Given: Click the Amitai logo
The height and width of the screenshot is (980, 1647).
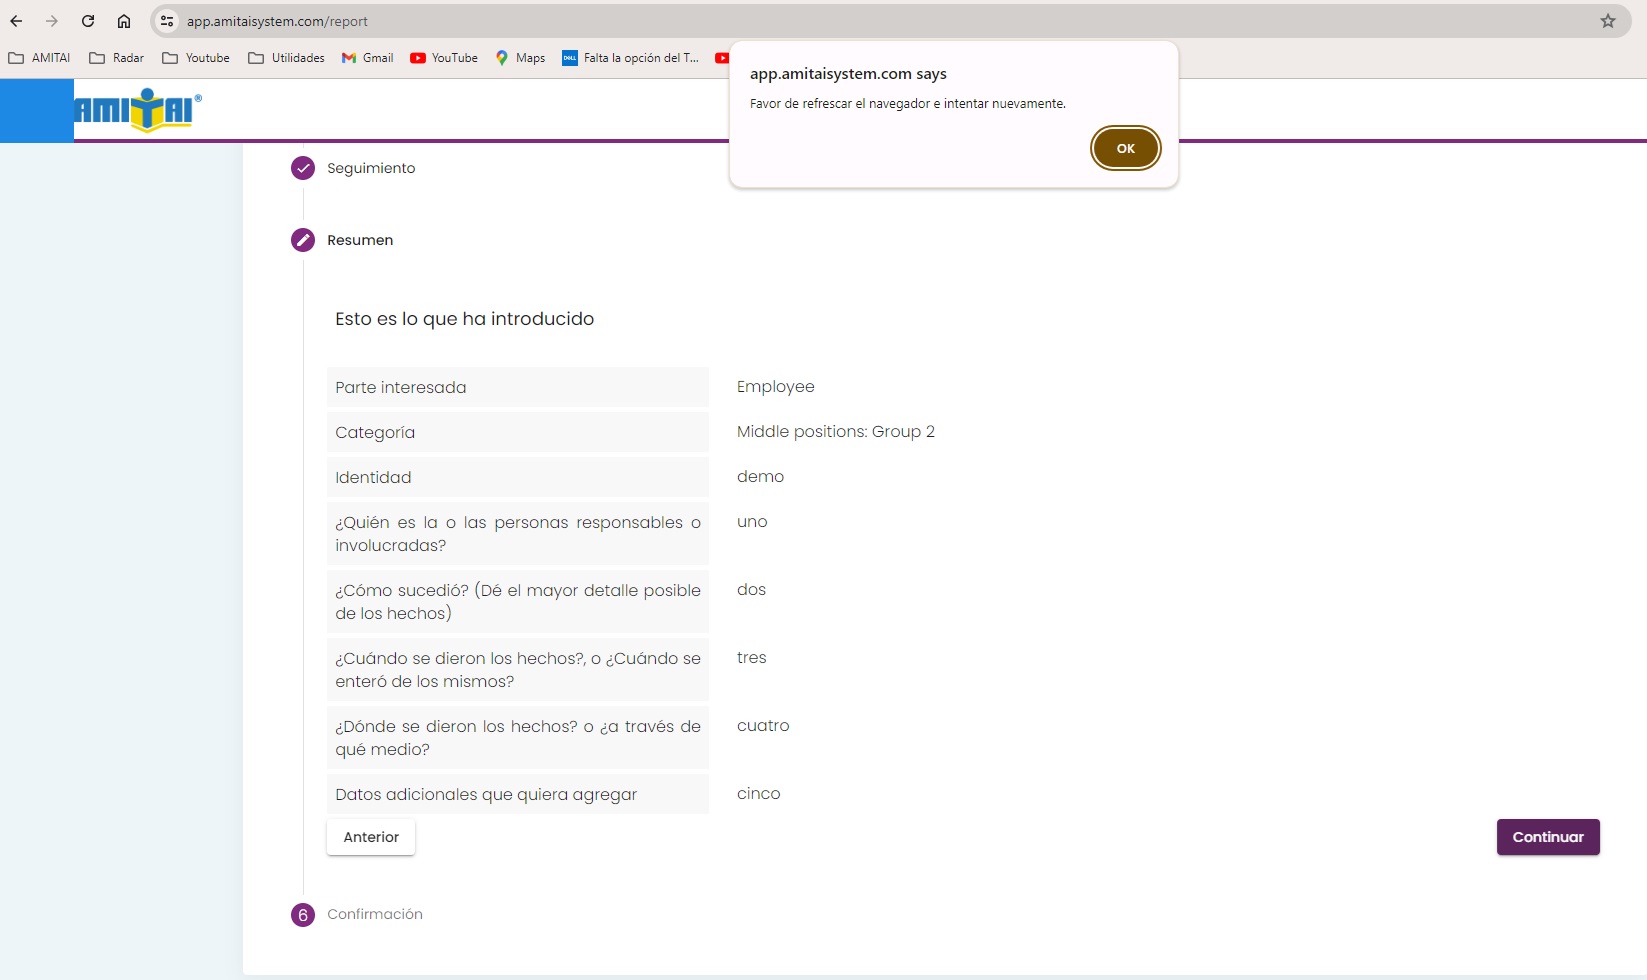Looking at the screenshot, I should 138,110.
